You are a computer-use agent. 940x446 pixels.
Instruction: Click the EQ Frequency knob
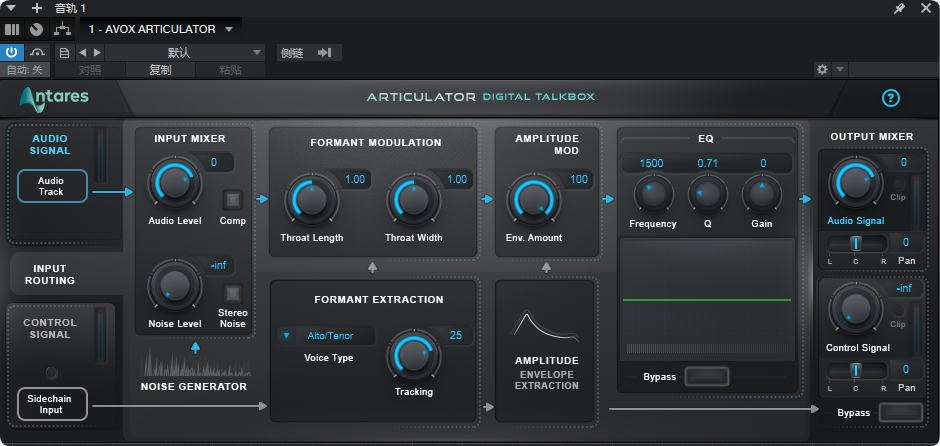tap(653, 194)
